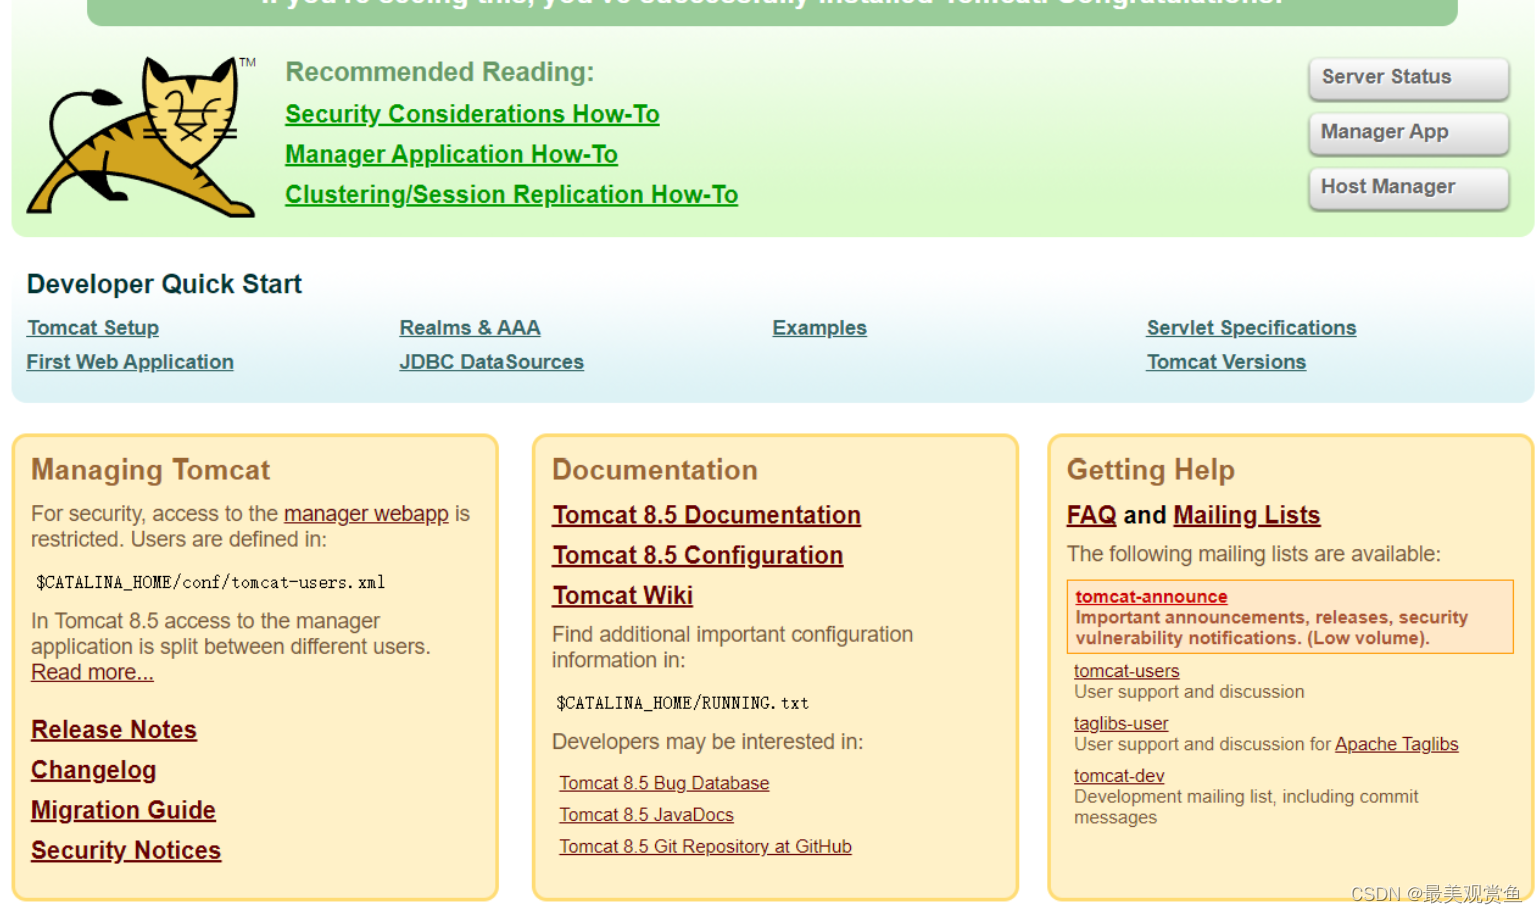The image size is (1538, 914).
Task: Open Manager Application How-To link
Action: [x=451, y=154]
